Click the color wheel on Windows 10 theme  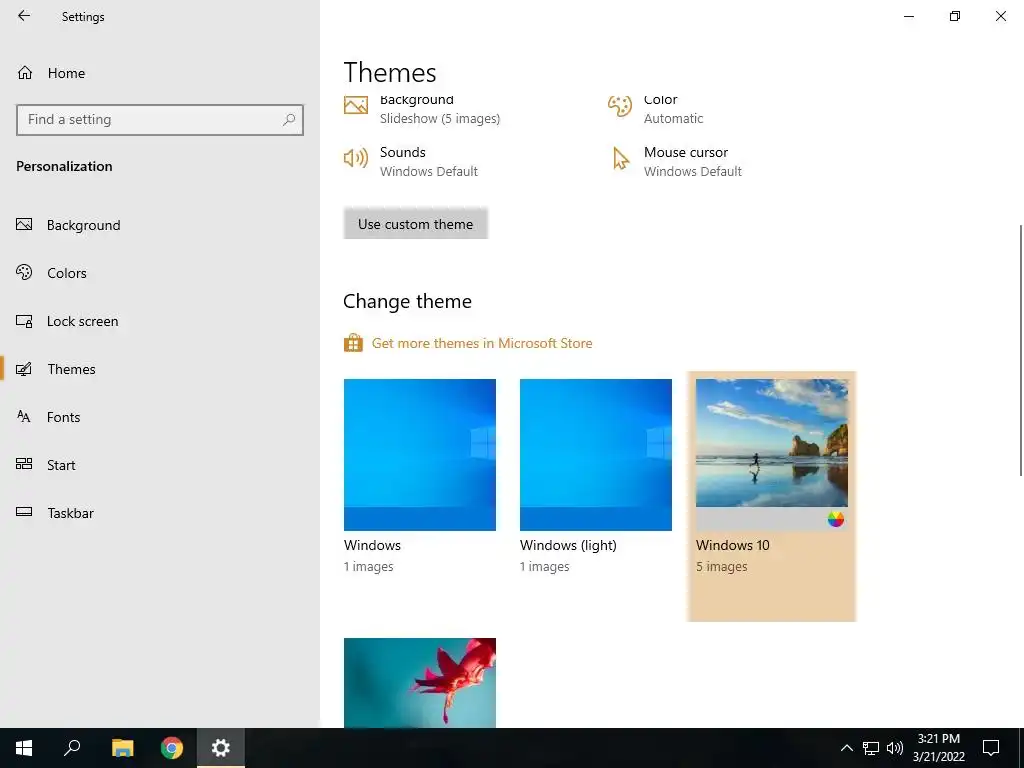[x=835, y=519]
